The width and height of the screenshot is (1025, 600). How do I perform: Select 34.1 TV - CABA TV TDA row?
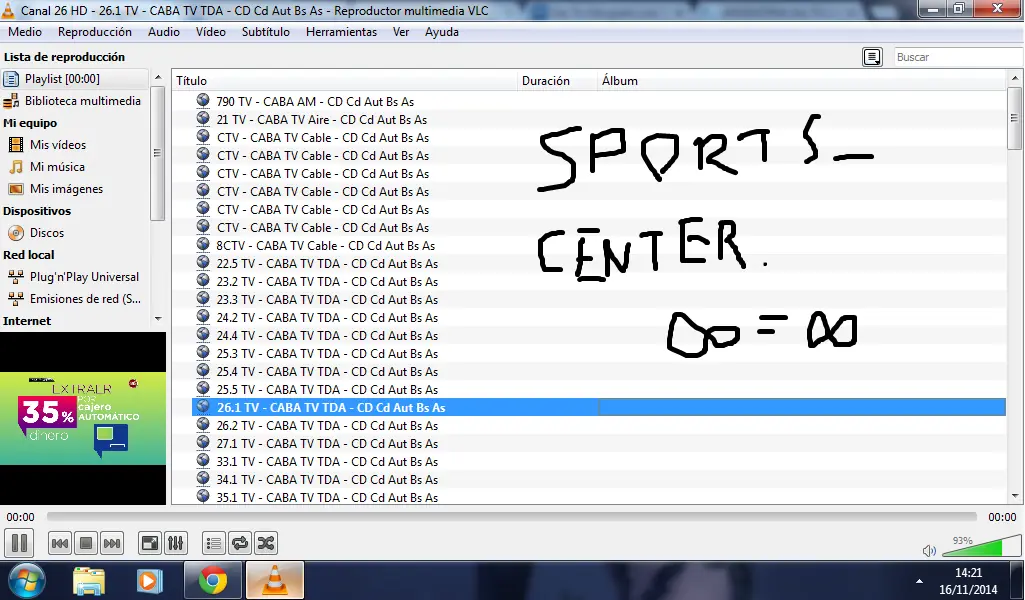[x=599, y=479]
